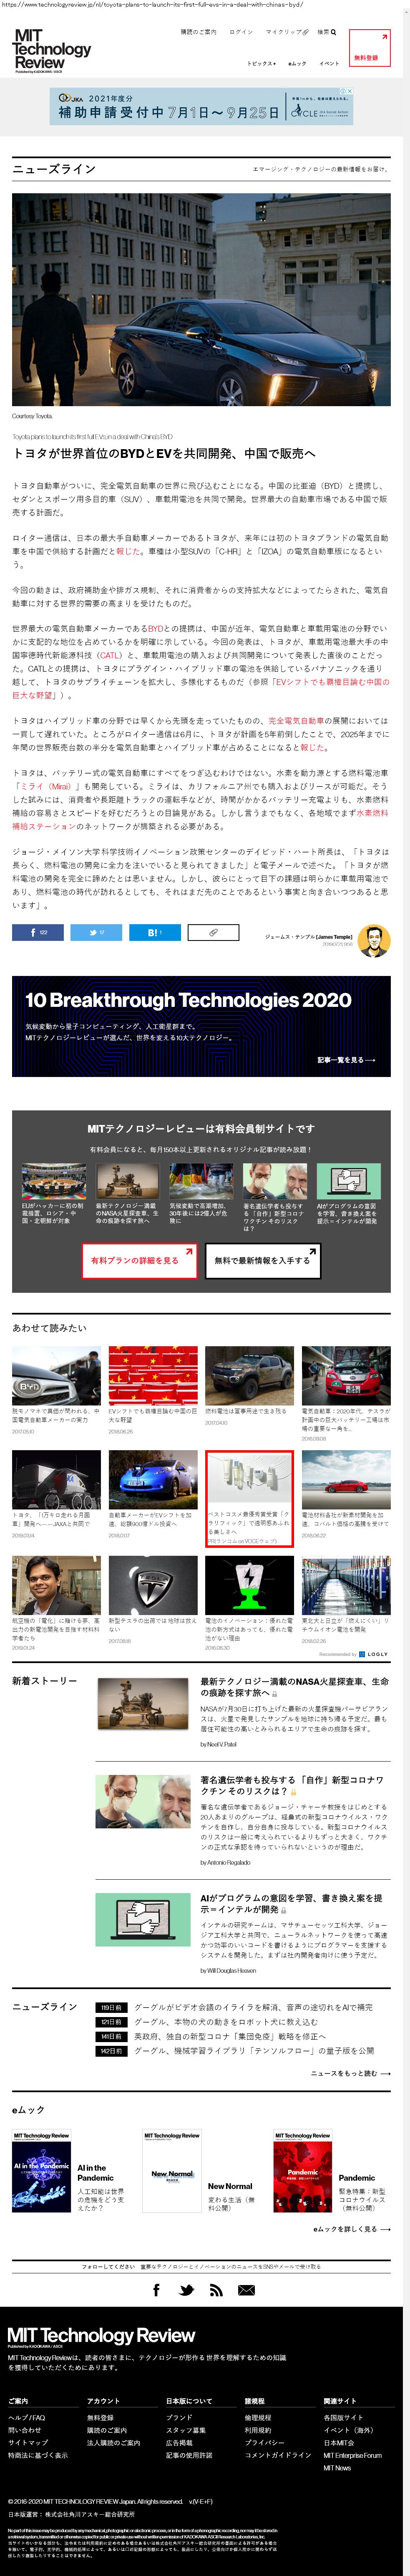This screenshot has height=2576, width=410.
Task: Click 日本MIT会 in the footer
Action: pyautogui.click(x=339, y=2442)
